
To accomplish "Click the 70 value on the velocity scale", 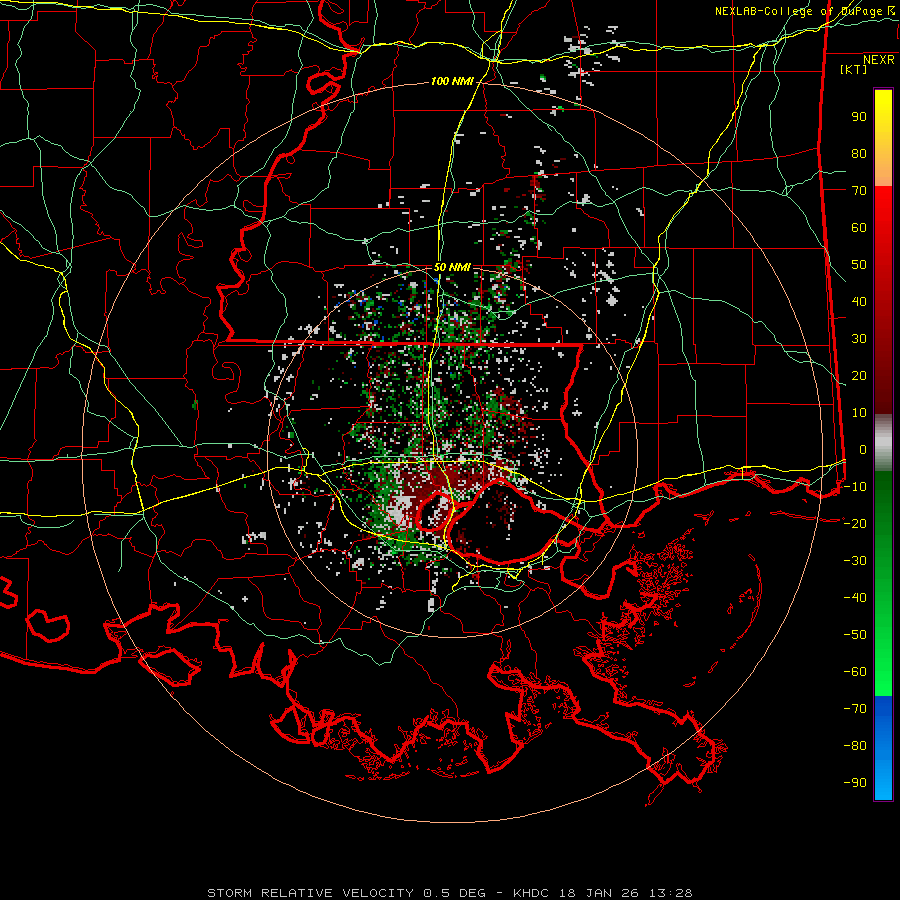I will click(x=859, y=191).
